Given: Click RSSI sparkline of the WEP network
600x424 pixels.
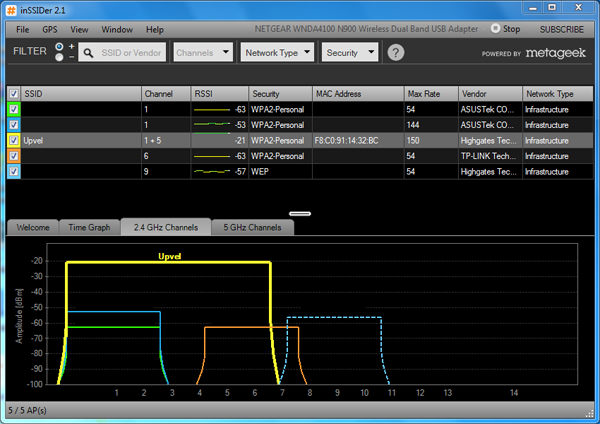Looking at the screenshot, I should tap(213, 172).
